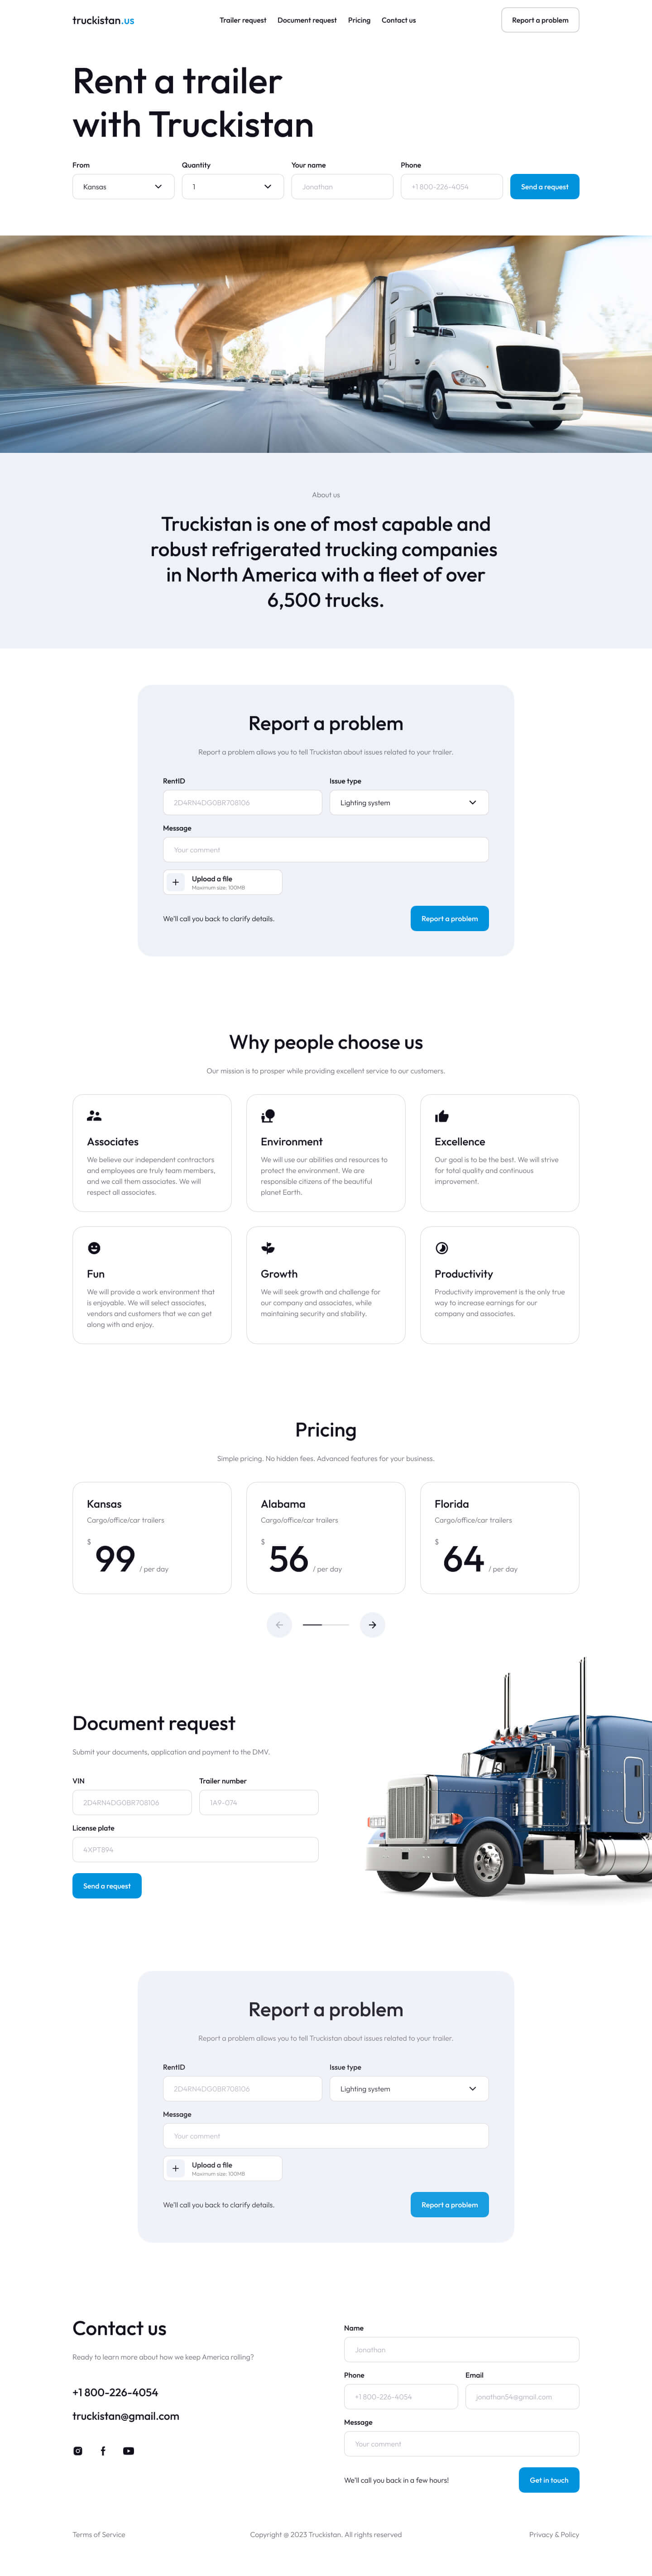This screenshot has height=2576, width=652.
Task: Open the Facebook social icon
Action: (103, 2450)
